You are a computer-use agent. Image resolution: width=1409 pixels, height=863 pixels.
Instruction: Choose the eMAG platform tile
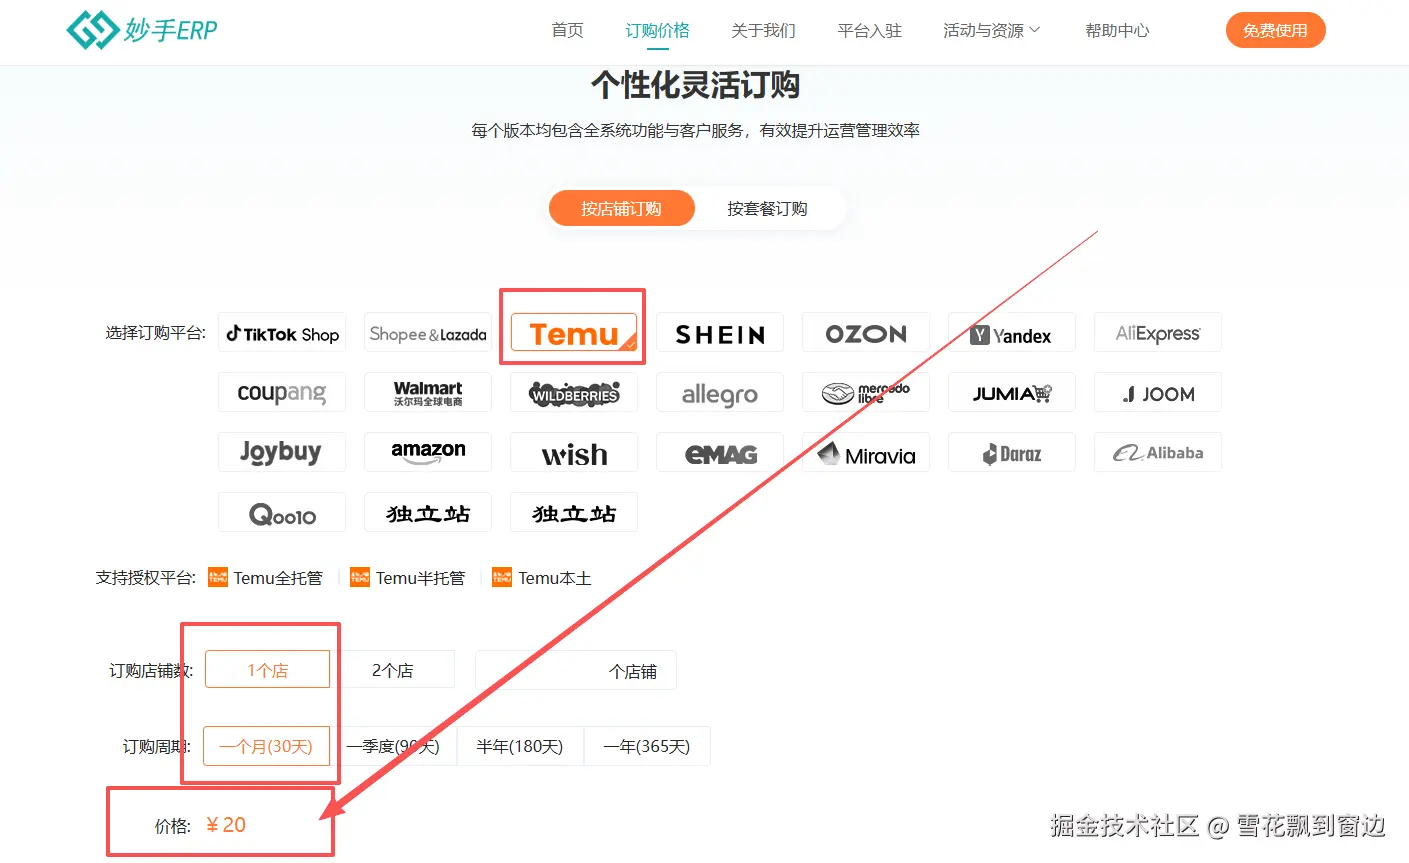pyautogui.click(x=720, y=453)
